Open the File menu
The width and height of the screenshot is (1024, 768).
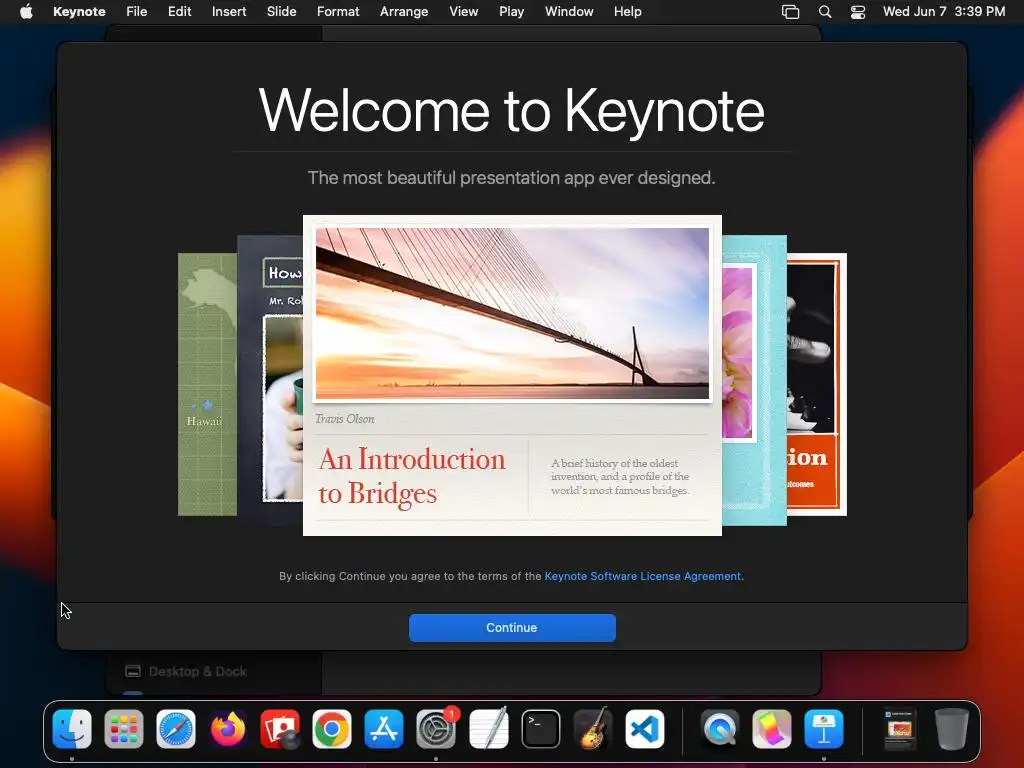pos(136,12)
